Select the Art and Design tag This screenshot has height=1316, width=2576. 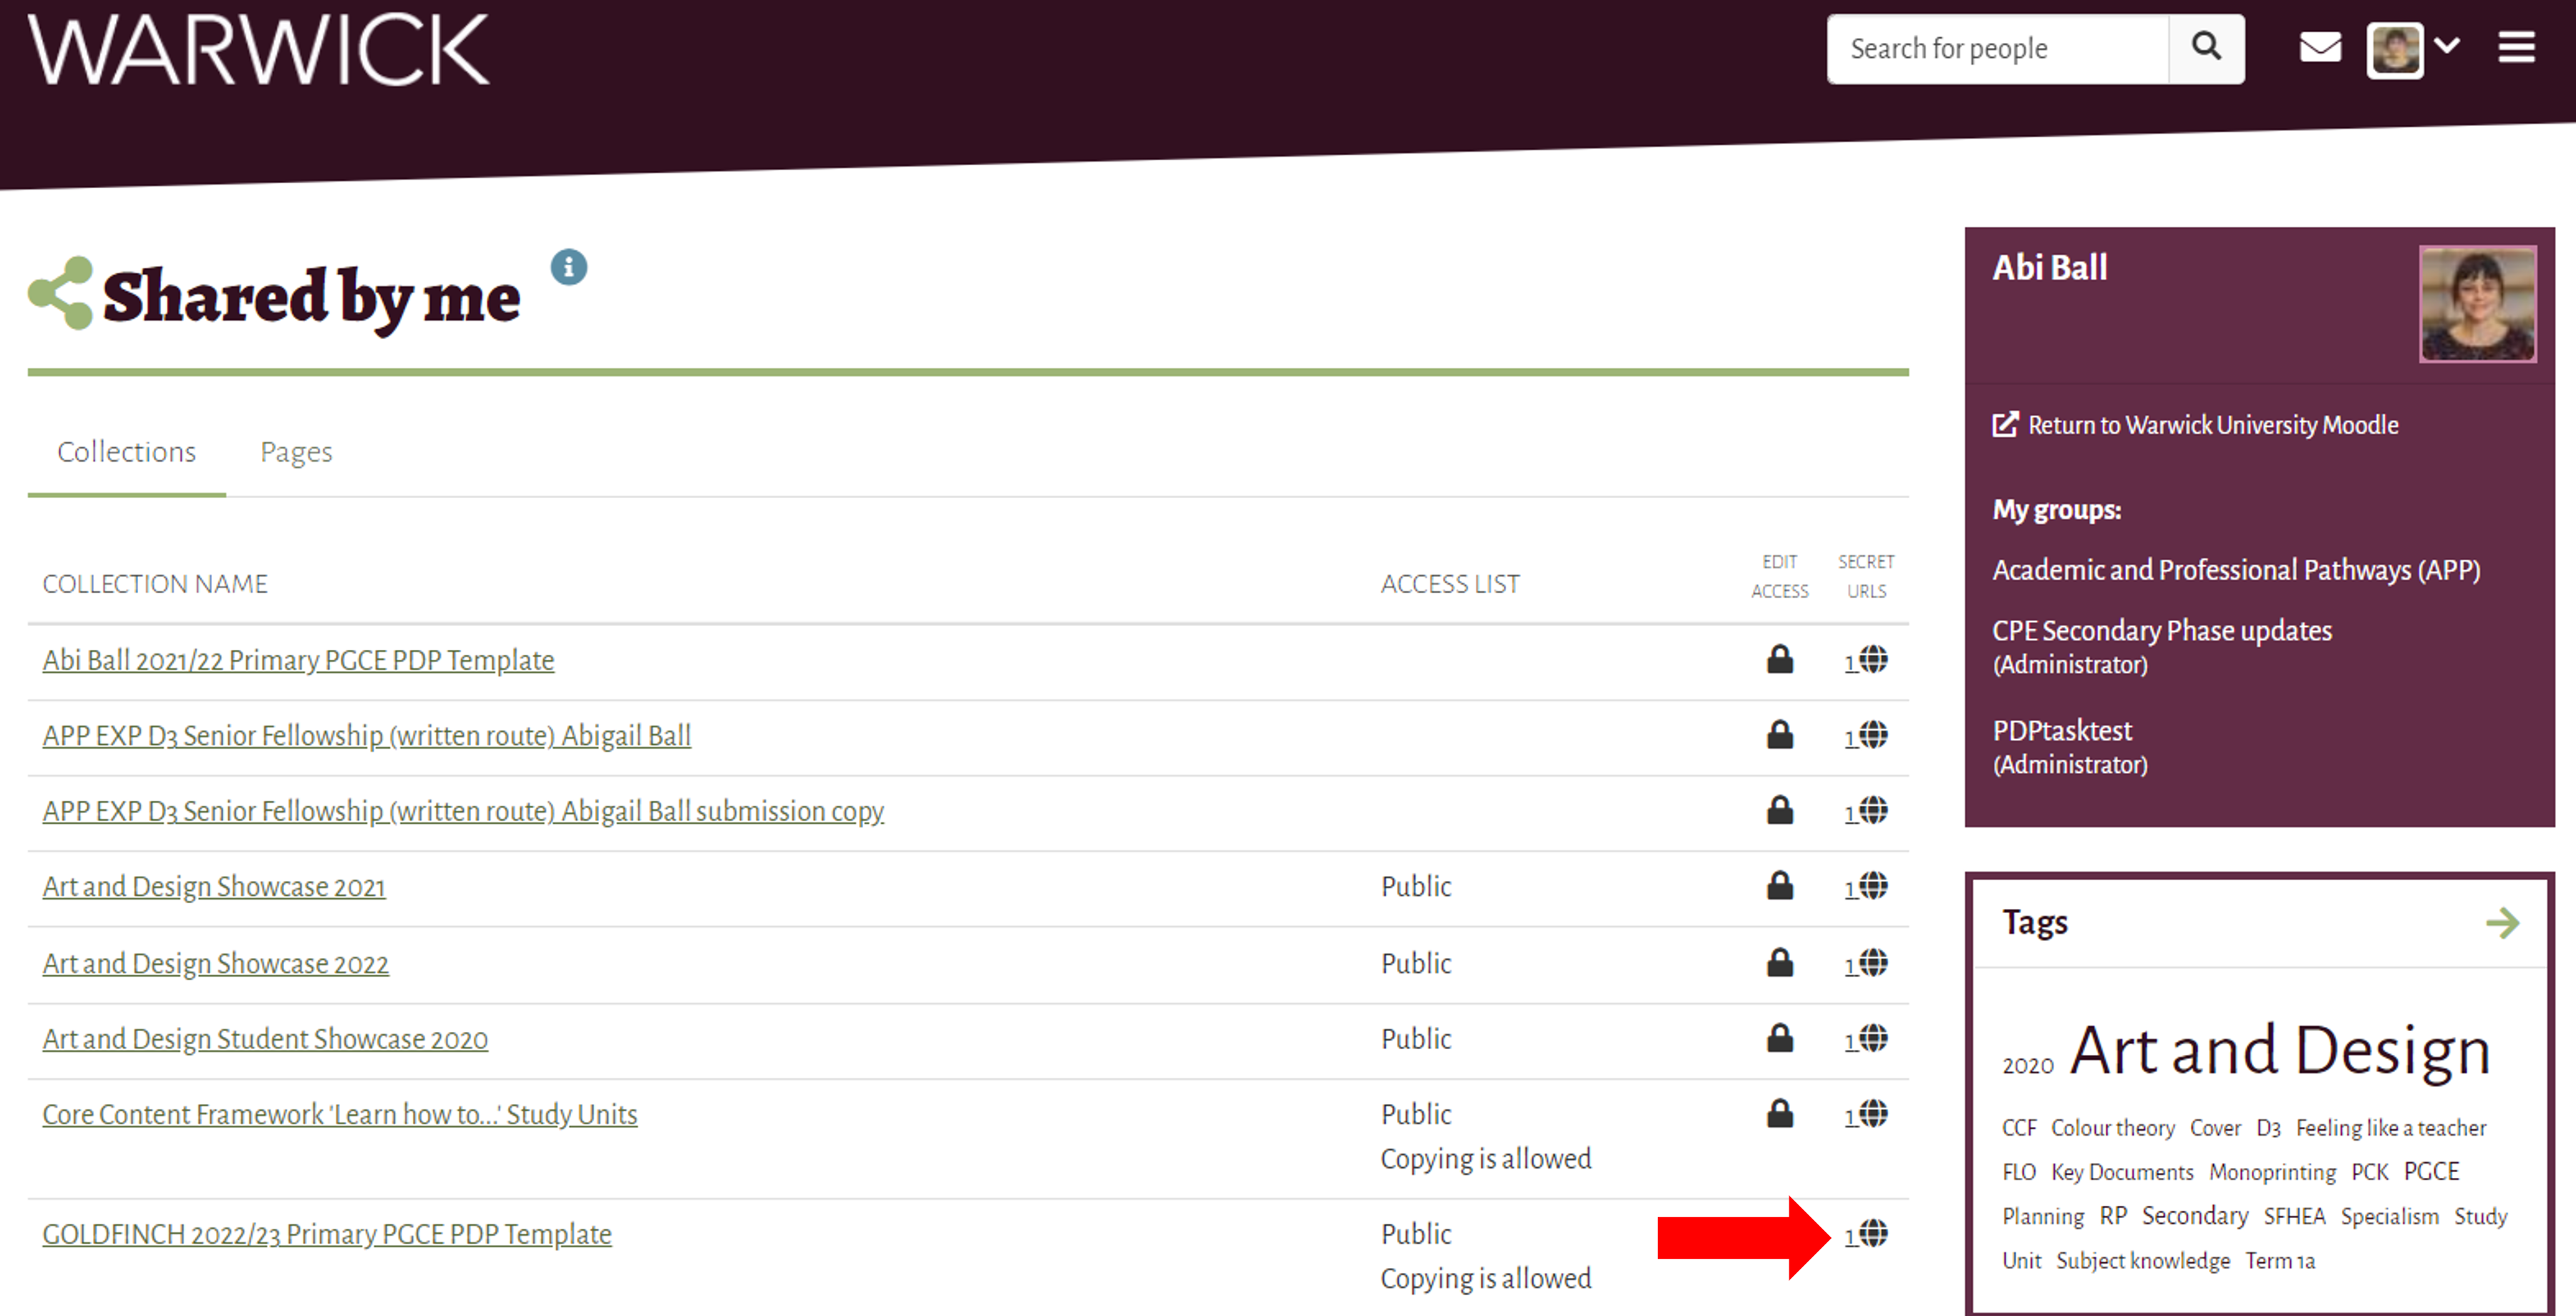(x=2279, y=1051)
